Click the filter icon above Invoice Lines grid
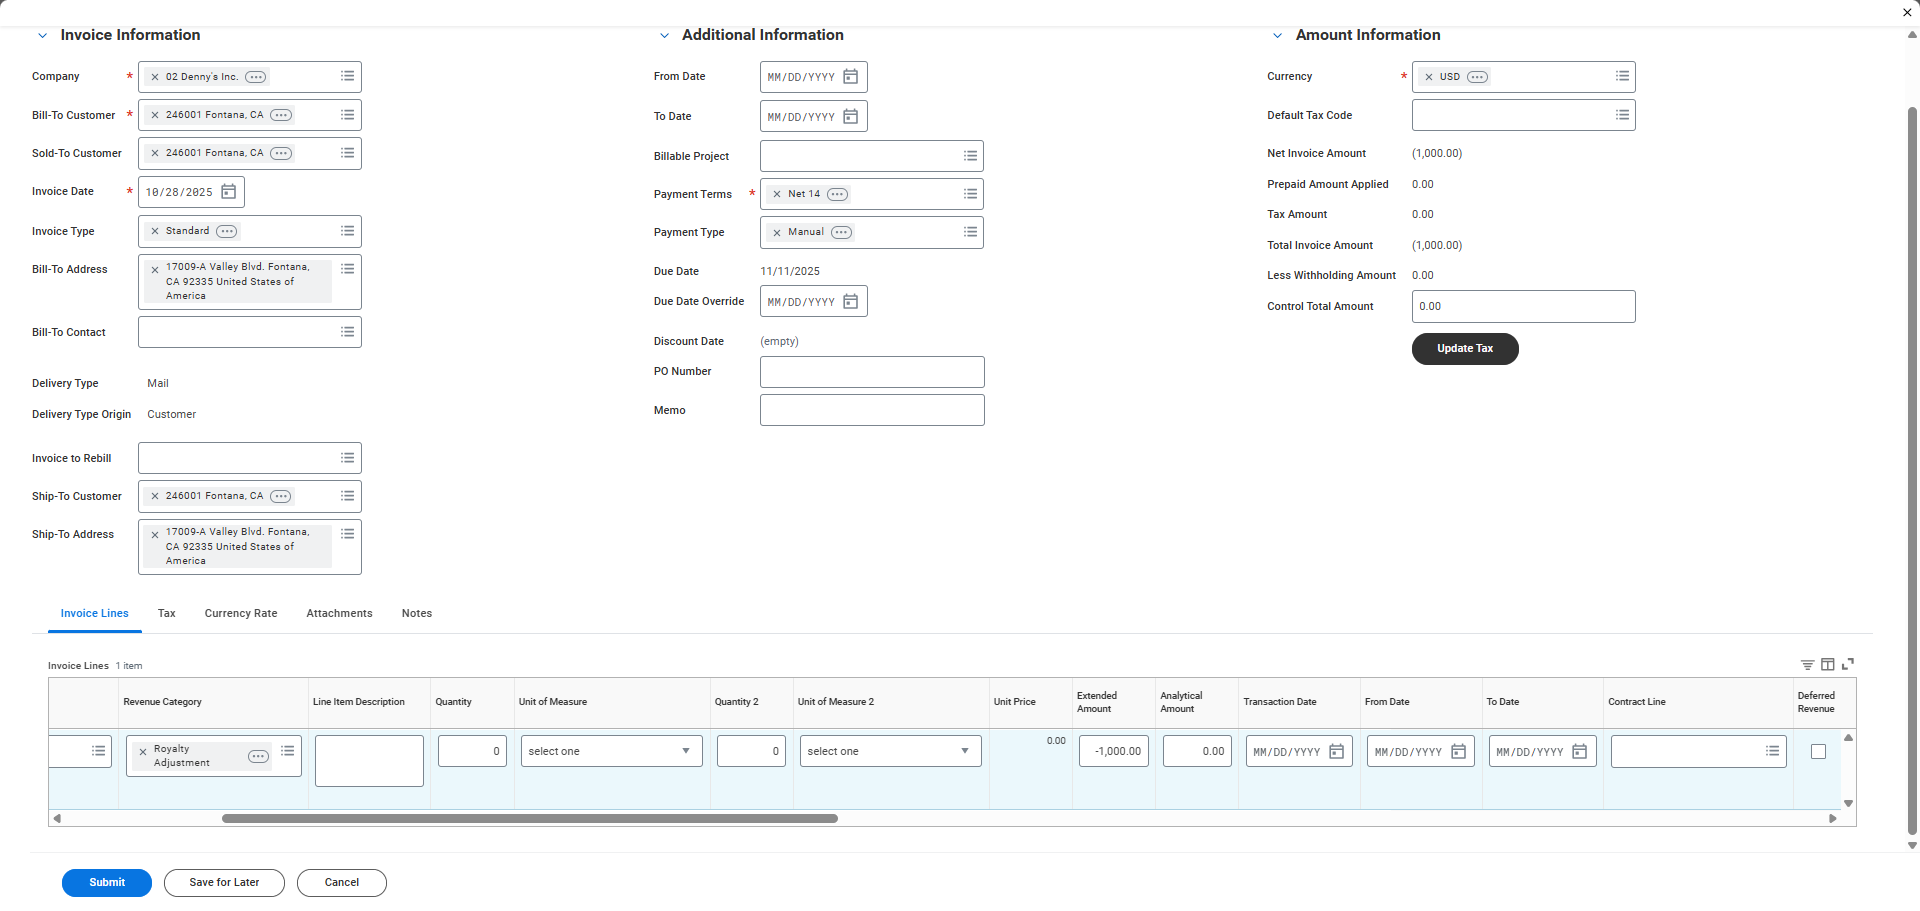Viewport: 1920px width, 911px height. coord(1807,665)
